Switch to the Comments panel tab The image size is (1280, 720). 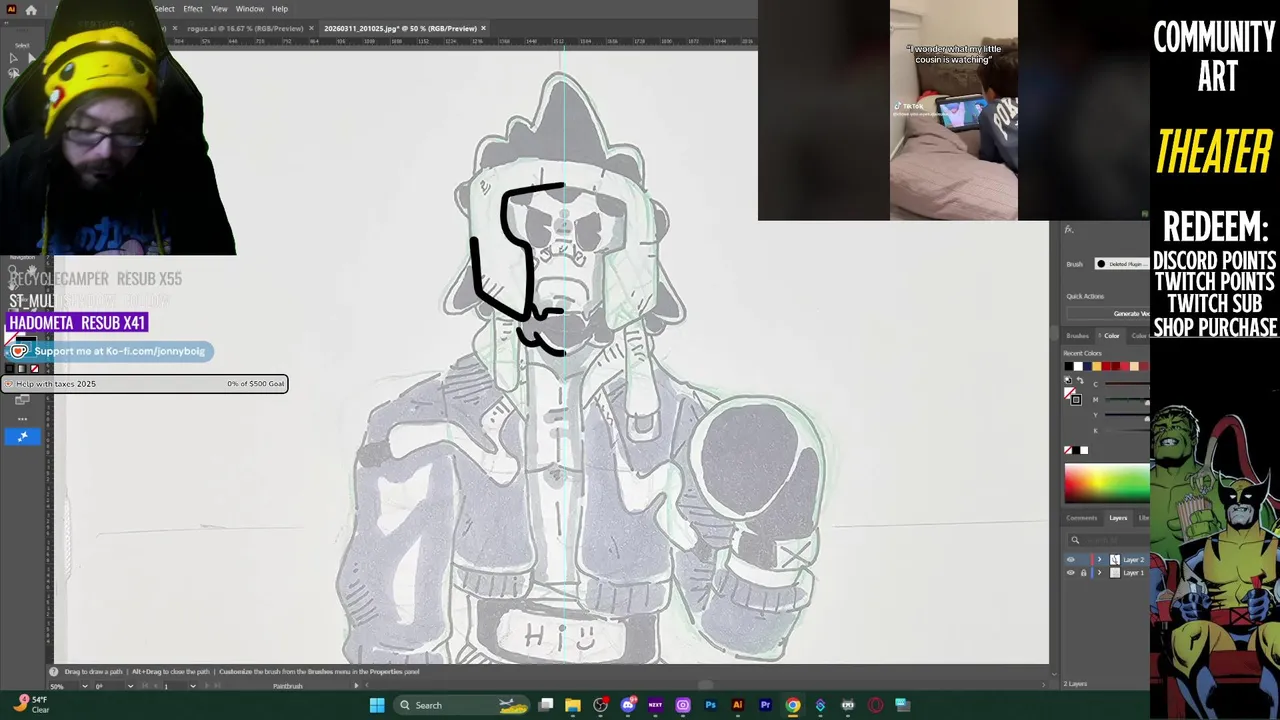click(x=1081, y=518)
